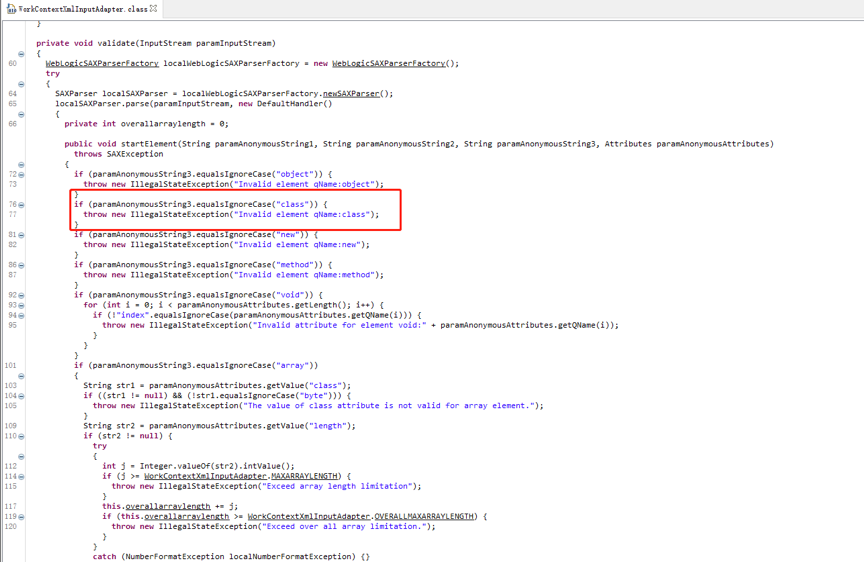
Task: Click line number 60 in the gutter
Action: tap(12, 63)
